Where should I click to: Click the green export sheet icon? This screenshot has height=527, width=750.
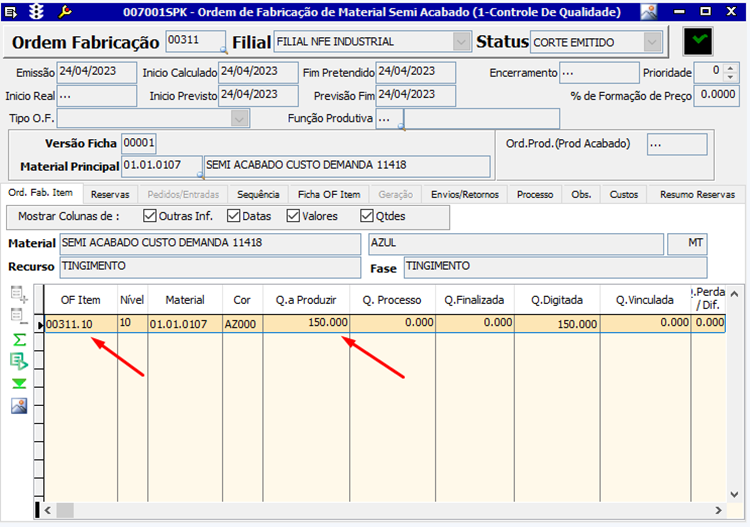(19, 362)
